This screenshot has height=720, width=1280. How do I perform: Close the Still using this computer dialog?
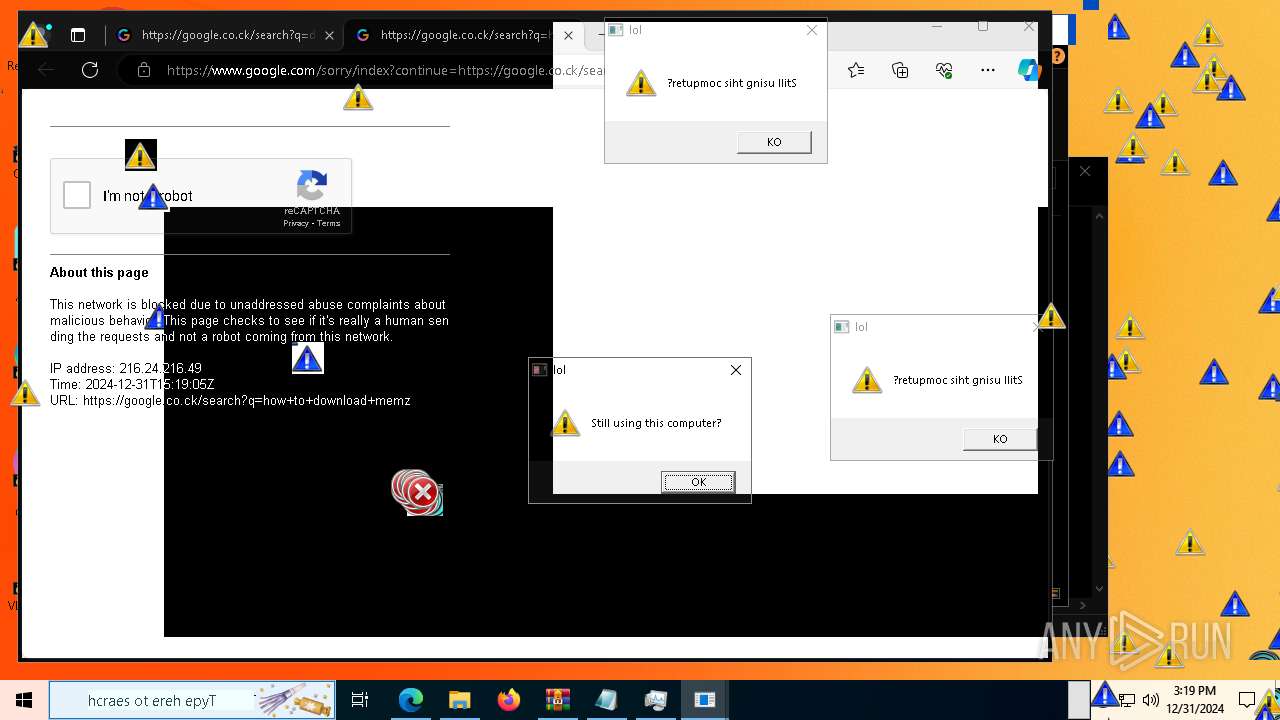[736, 370]
